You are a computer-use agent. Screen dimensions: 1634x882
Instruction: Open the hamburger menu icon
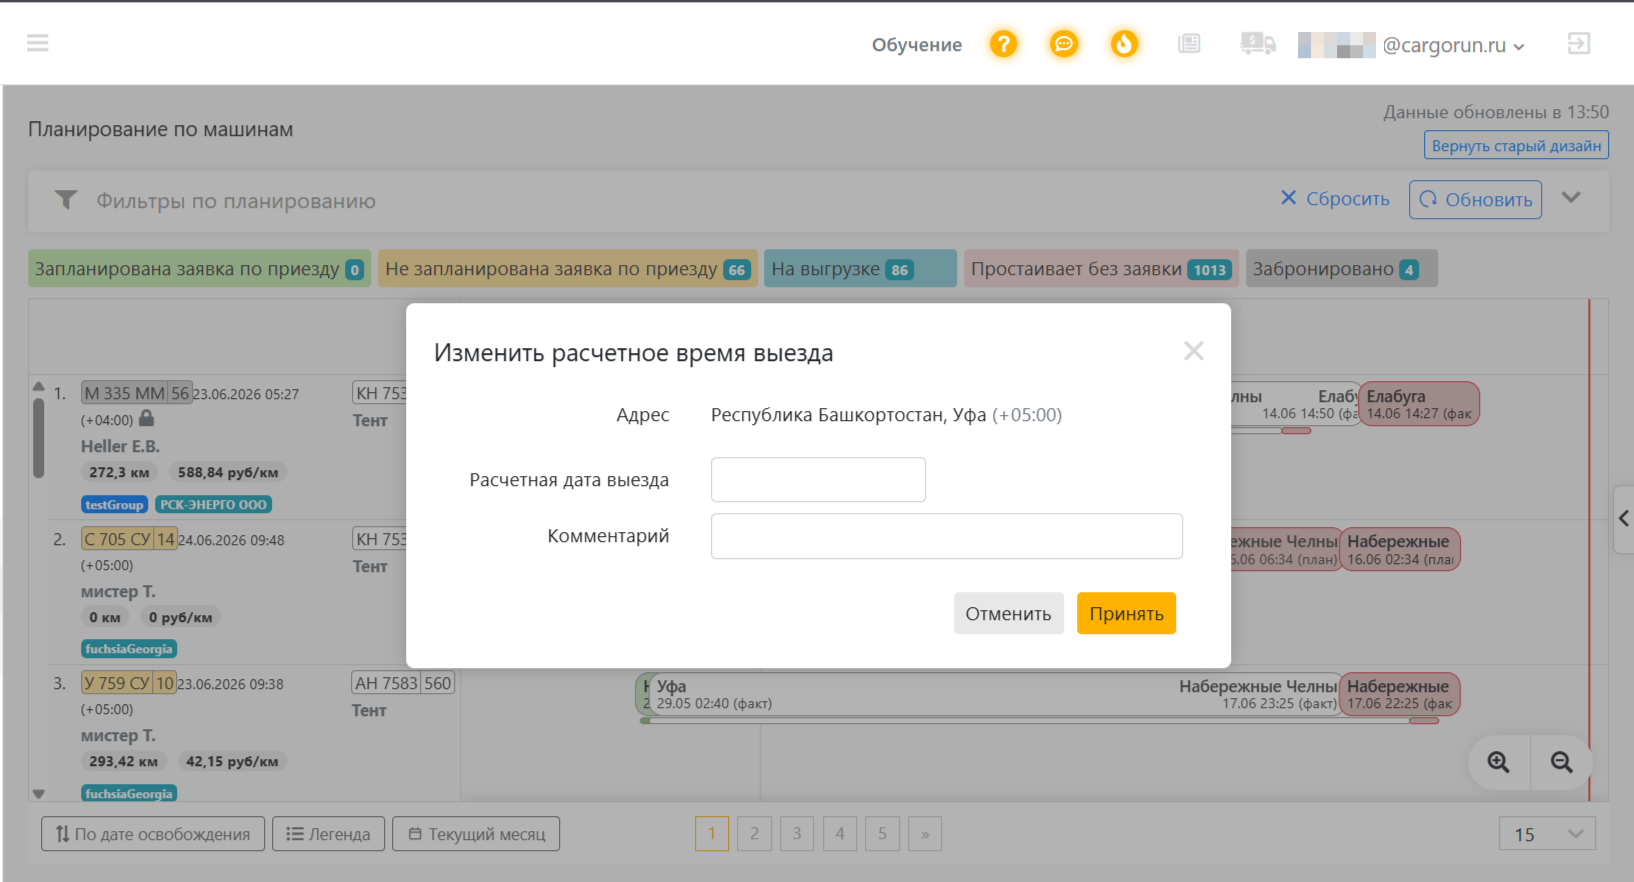pos(38,43)
